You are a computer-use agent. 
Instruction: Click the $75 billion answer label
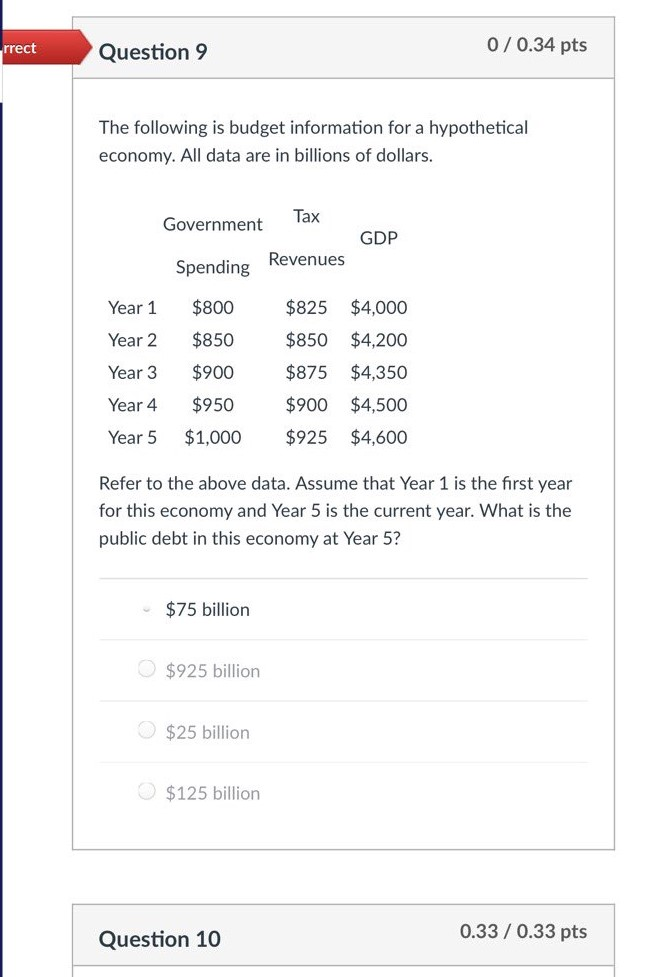[x=207, y=609]
